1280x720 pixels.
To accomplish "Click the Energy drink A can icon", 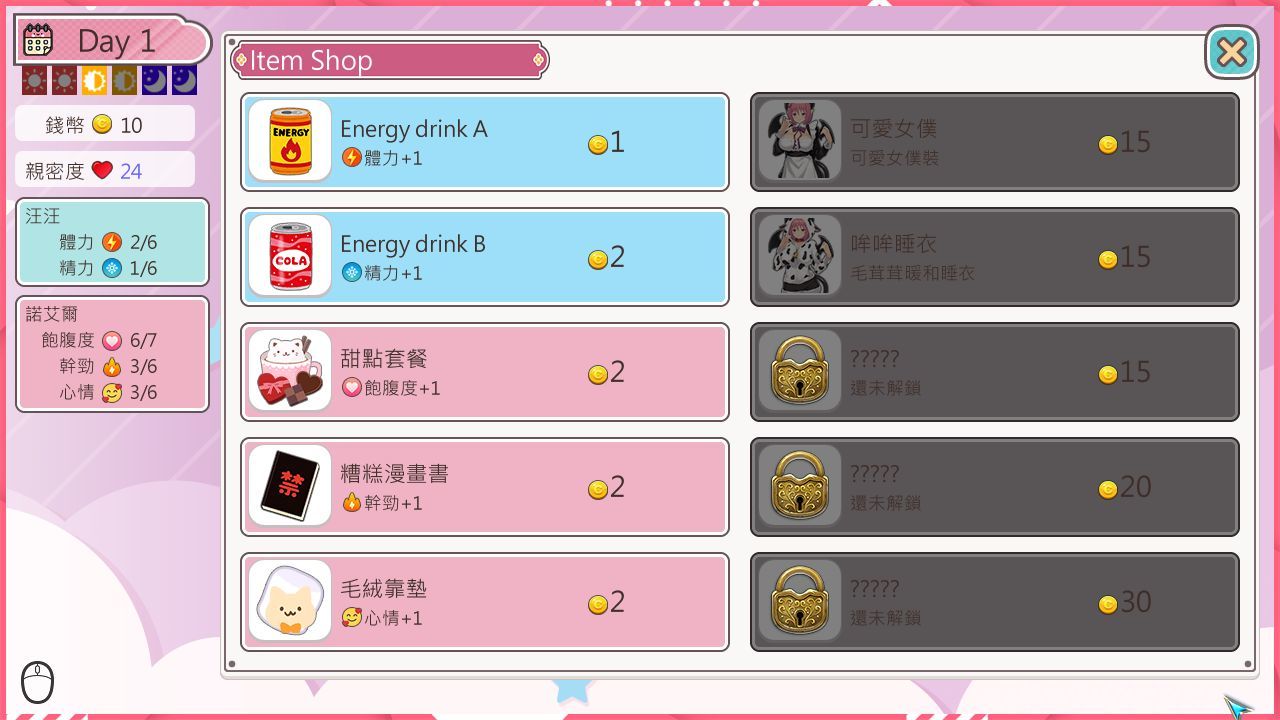I will [290, 141].
